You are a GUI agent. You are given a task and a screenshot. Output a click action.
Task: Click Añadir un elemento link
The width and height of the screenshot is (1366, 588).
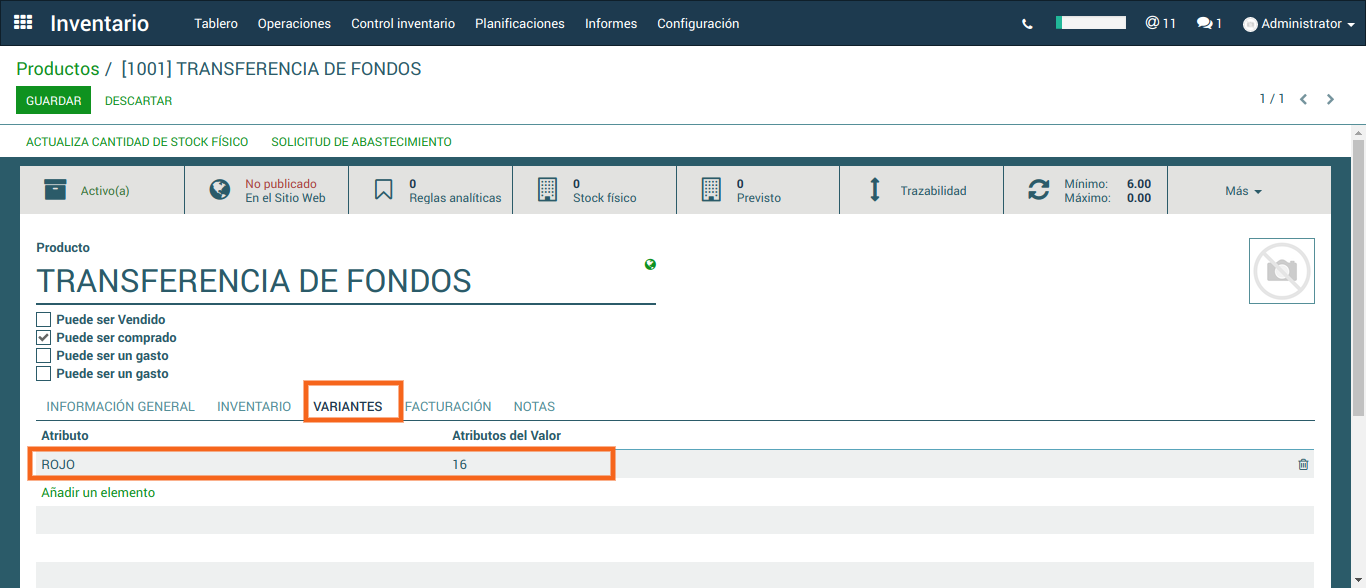point(98,493)
